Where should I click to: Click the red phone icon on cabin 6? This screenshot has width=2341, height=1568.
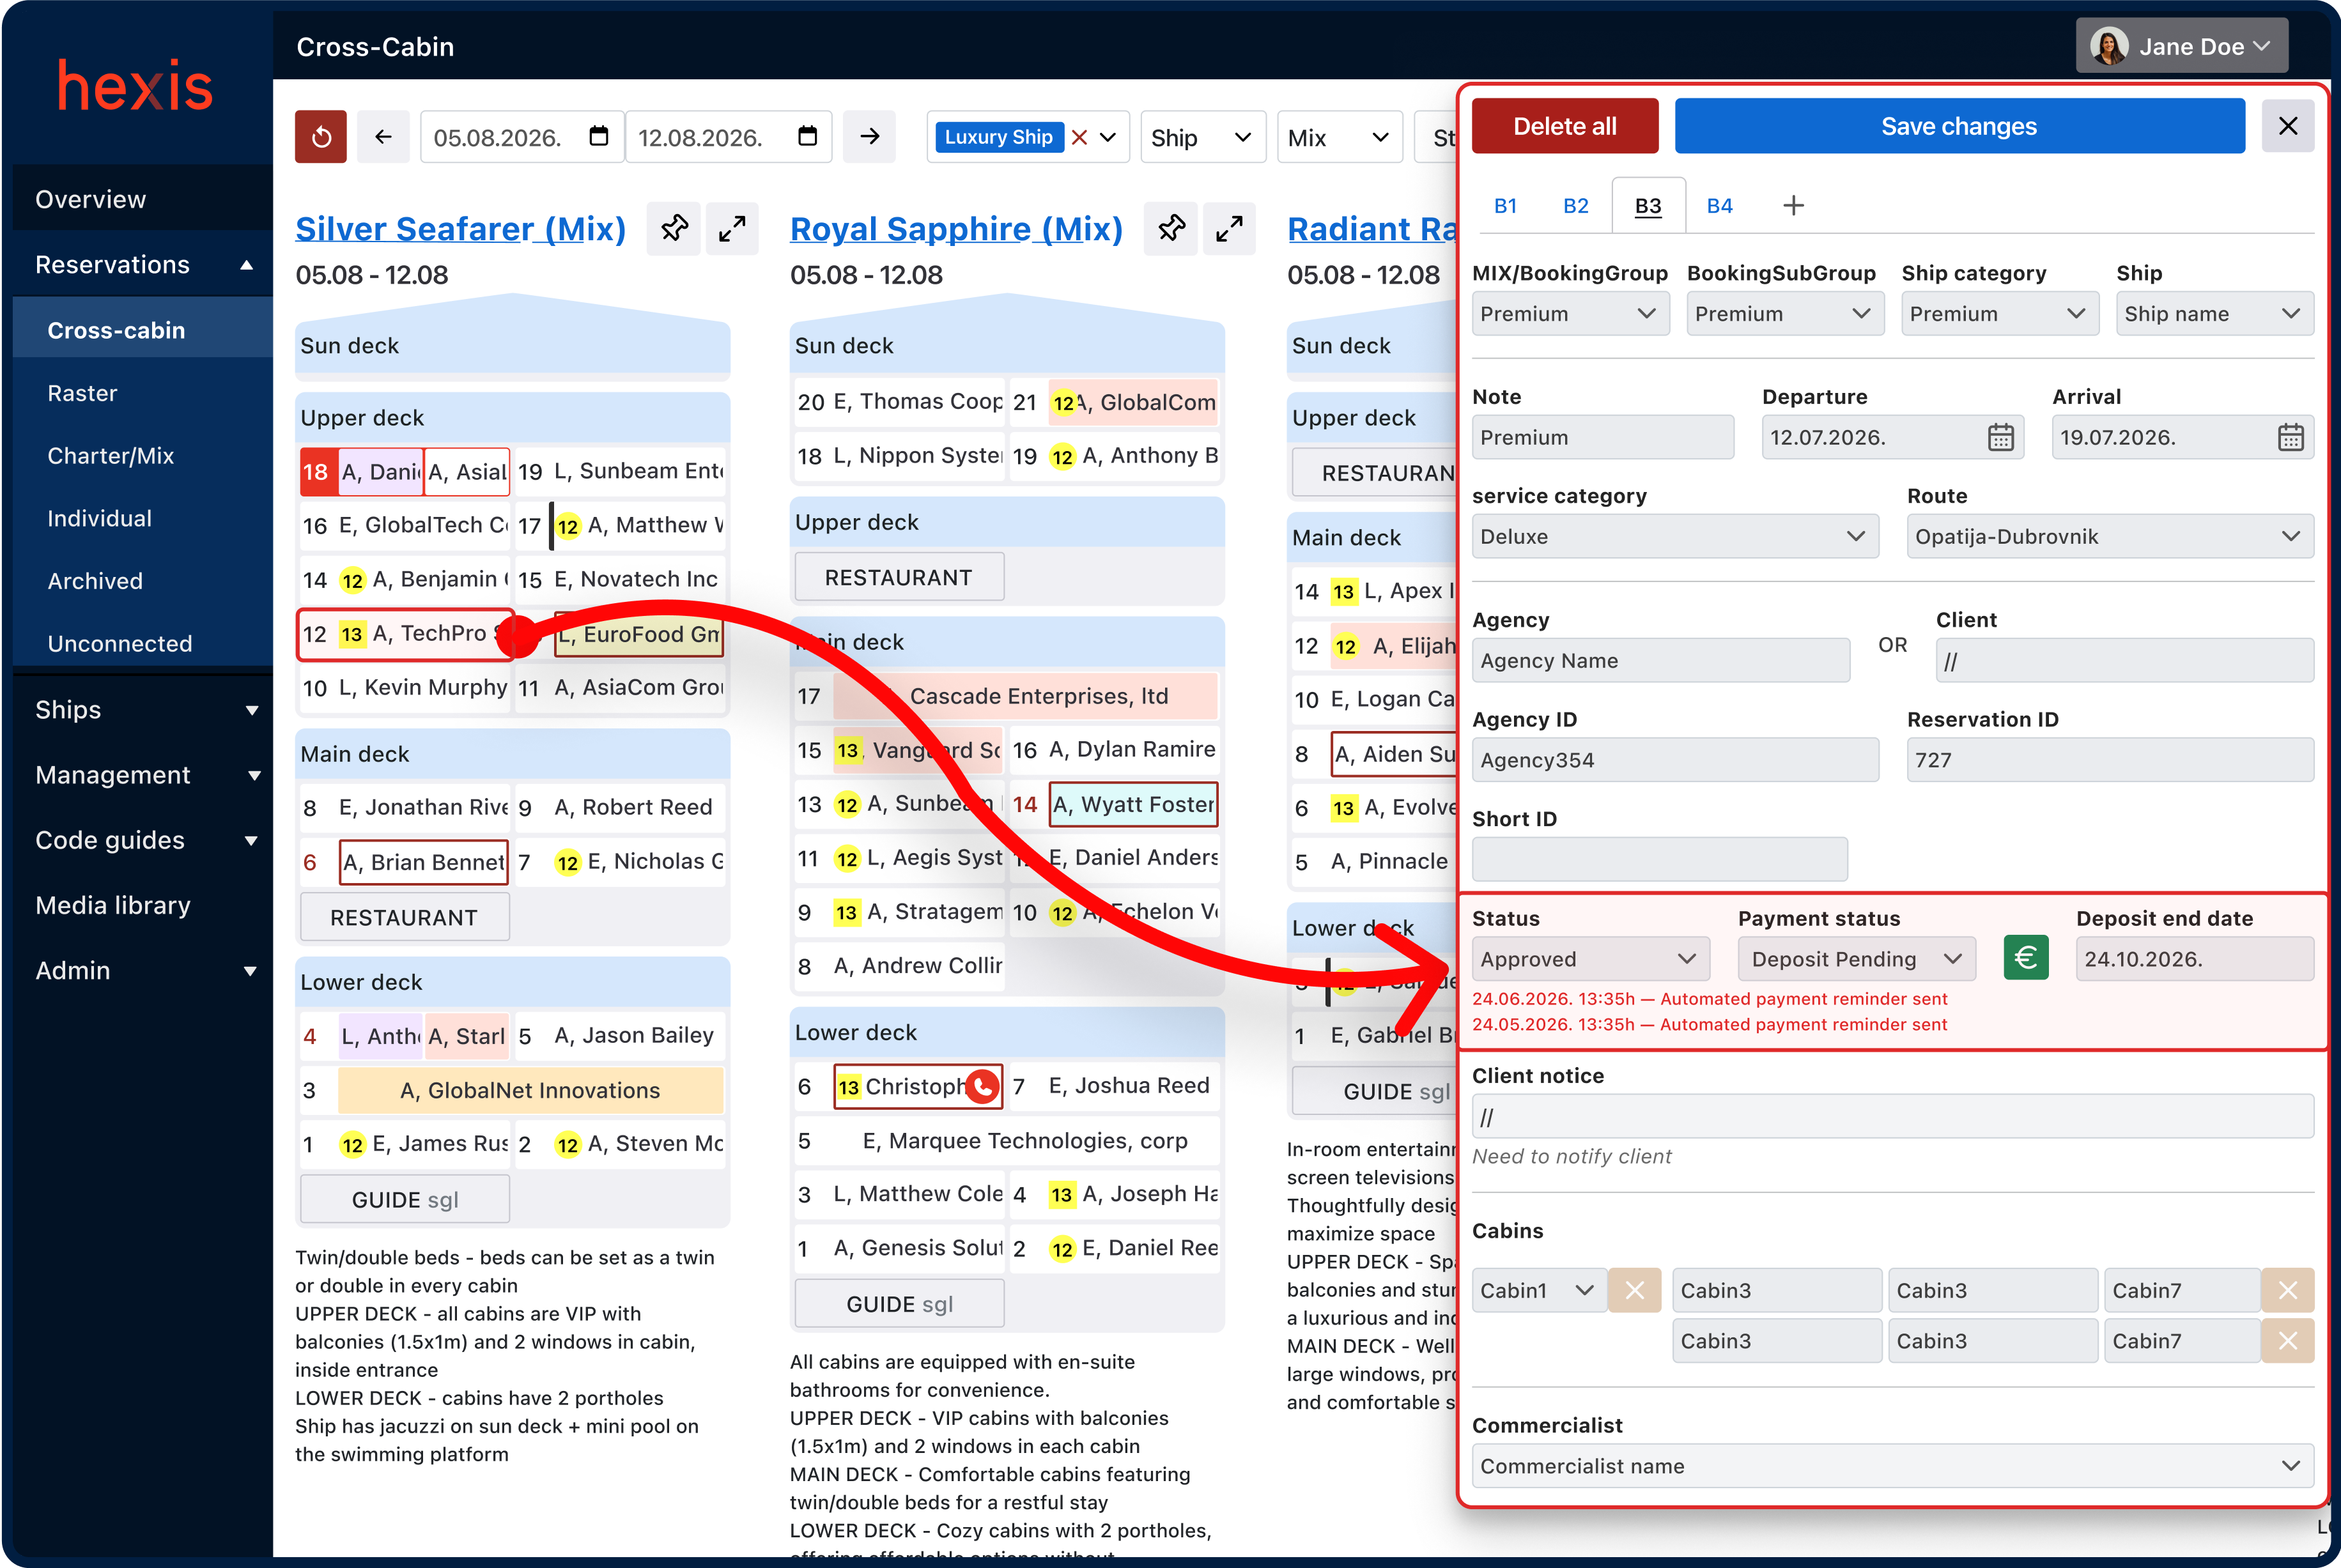(x=983, y=1086)
